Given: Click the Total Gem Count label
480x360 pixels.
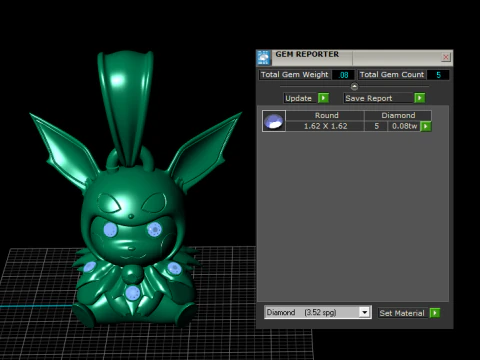Looking at the screenshot, I should pyautogui.click(x=392, y=75).
